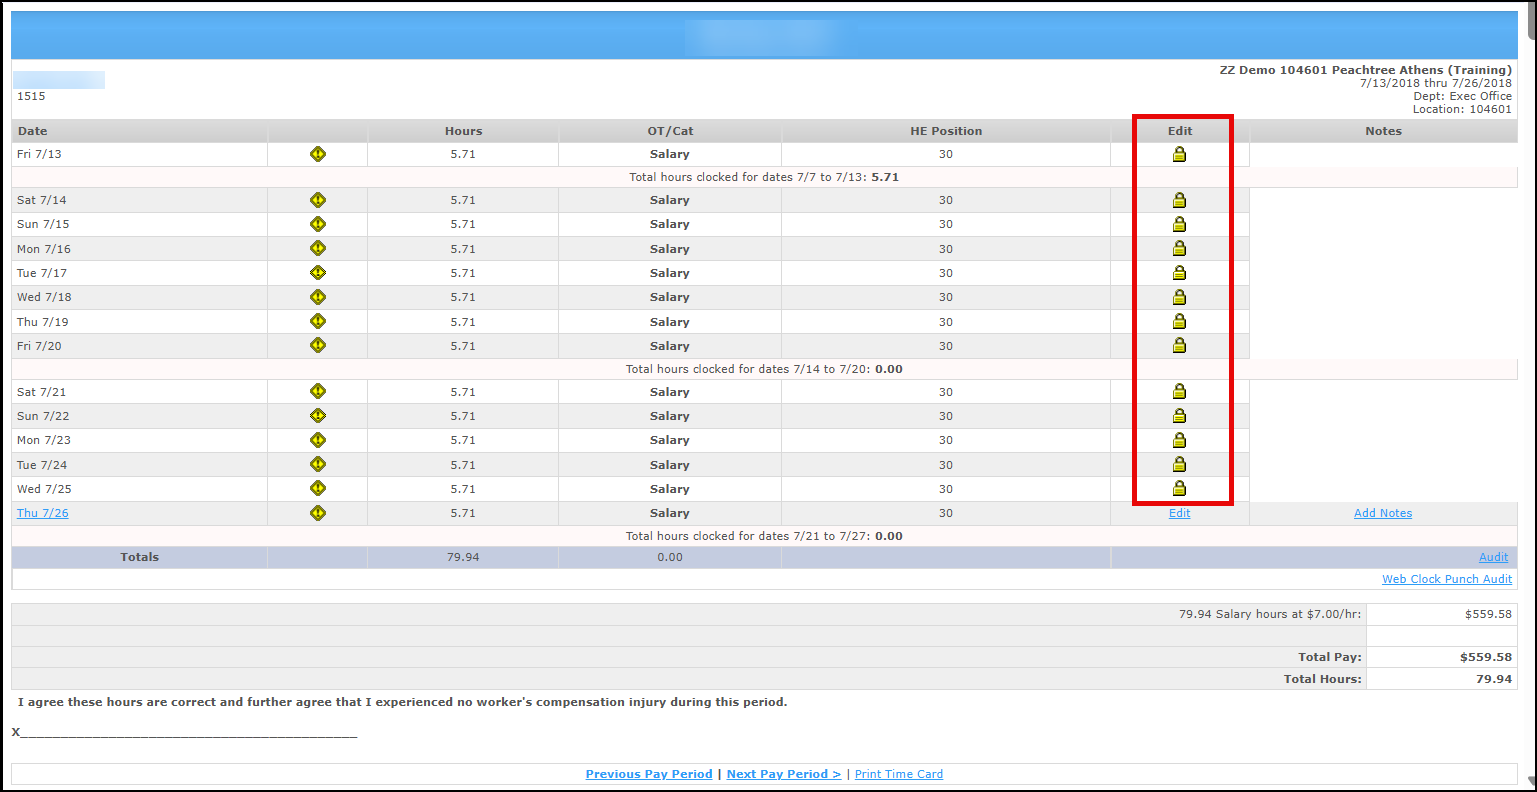Click Add Notes for Thu 7/26
Image resolution: width=1537 pixels, height=792 pixels.
(1382, 513)
